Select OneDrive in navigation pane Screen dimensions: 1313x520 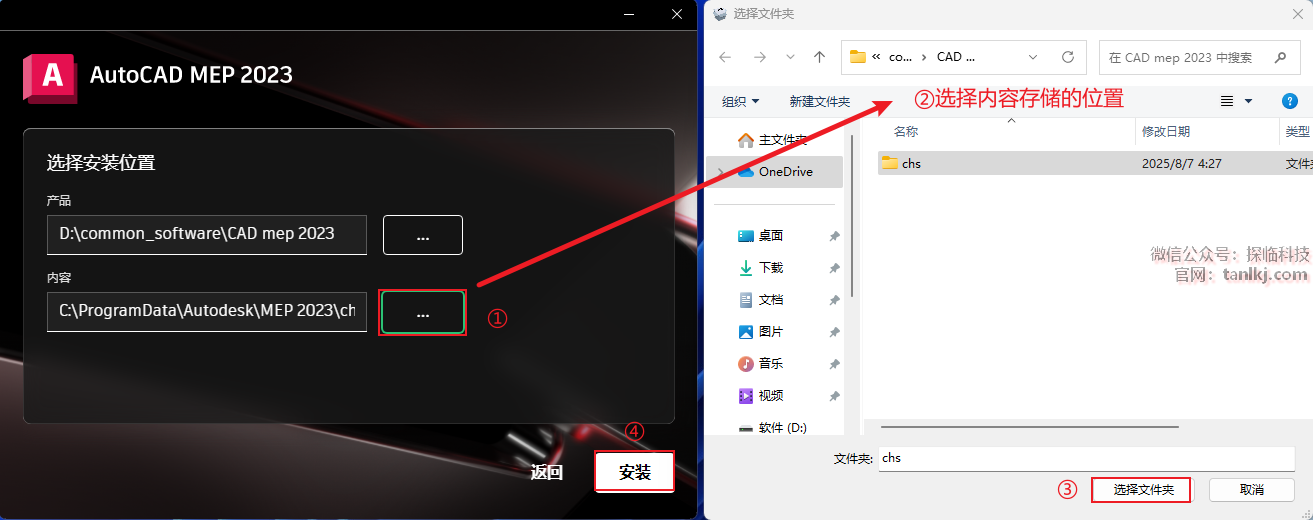(775, 172)
